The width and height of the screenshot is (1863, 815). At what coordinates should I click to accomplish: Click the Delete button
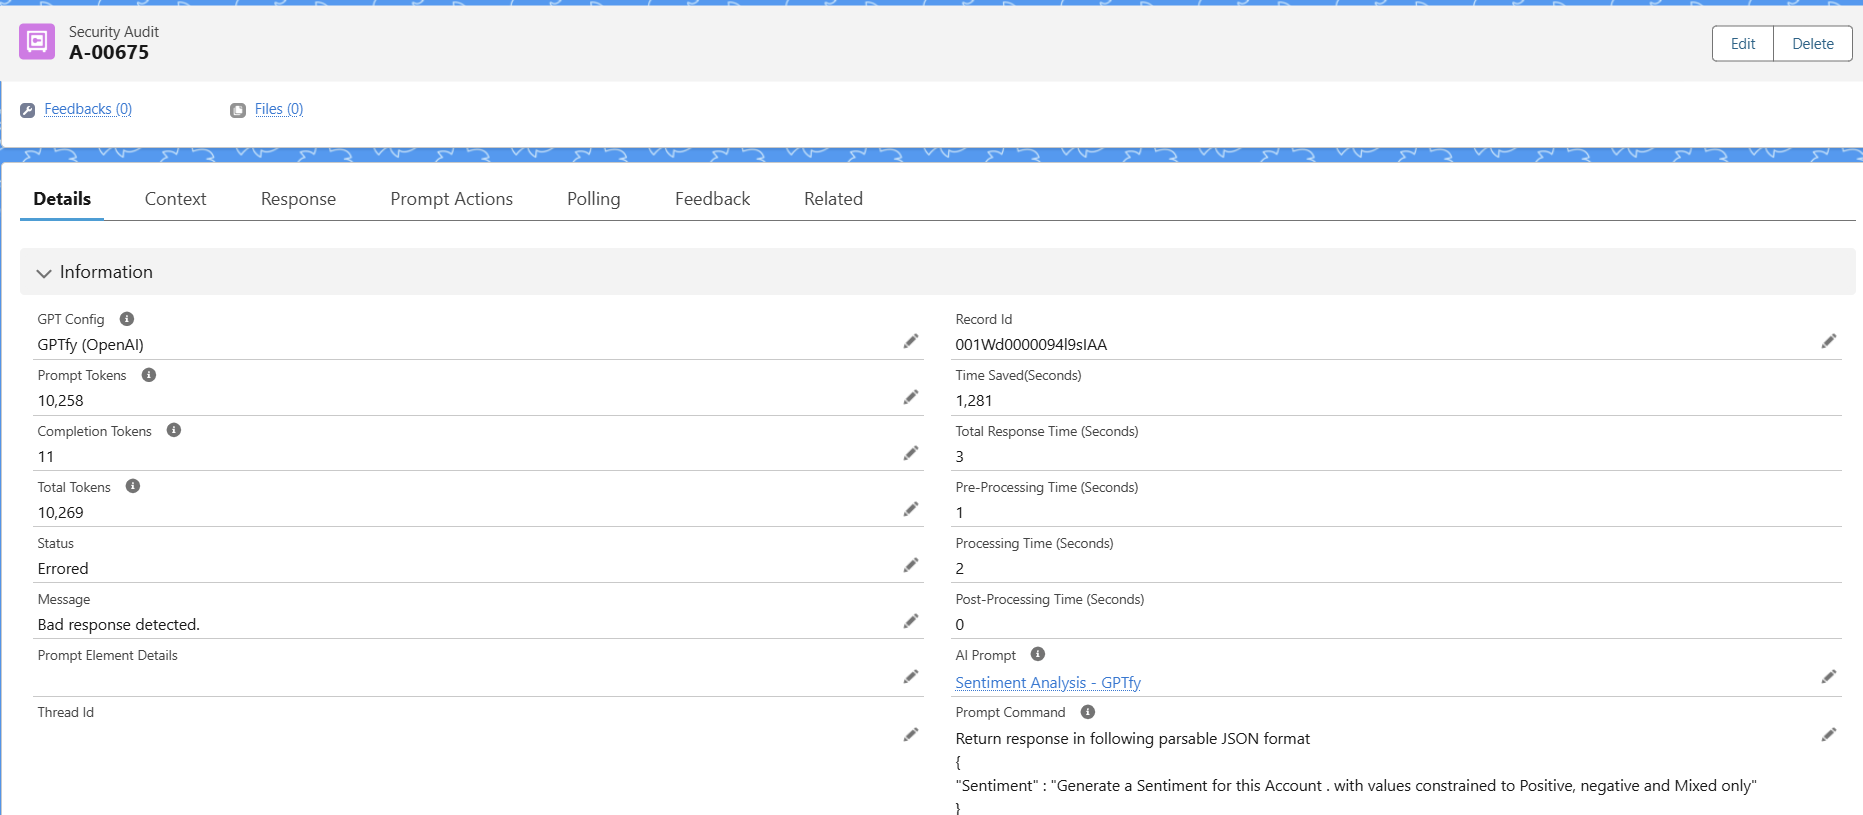coord(1812,44)
